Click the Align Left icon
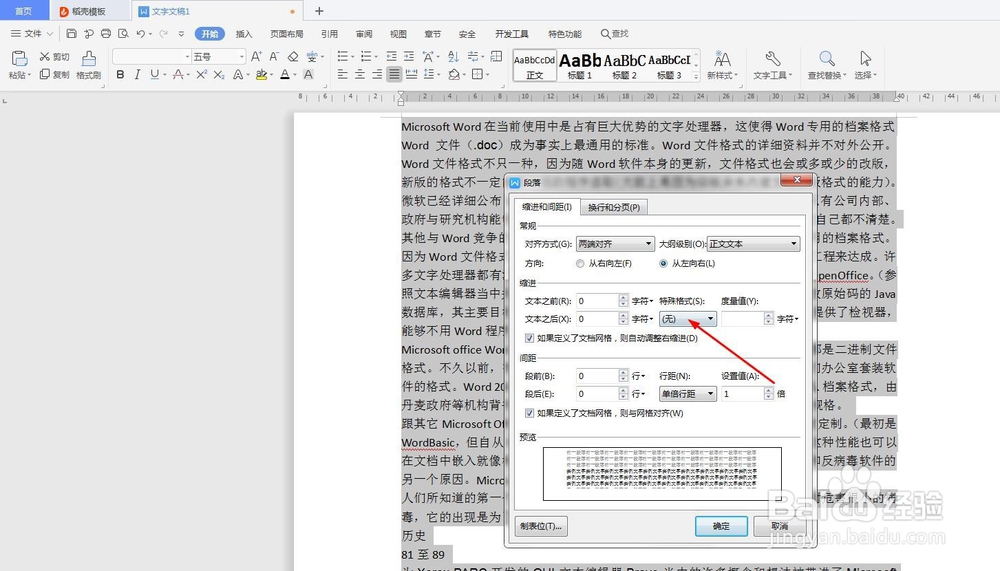1000x571 pixels. (342, 75)
